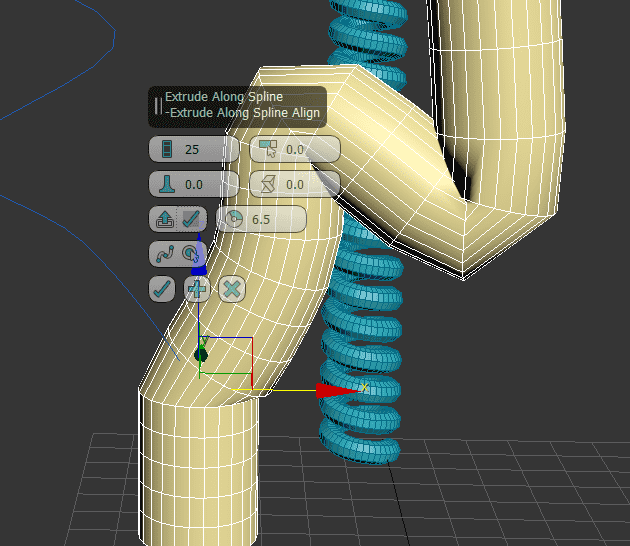Click the "Extrude Along Spline" caddy title
This screenshot has height=546, width=630.
[x=224, y=97]
